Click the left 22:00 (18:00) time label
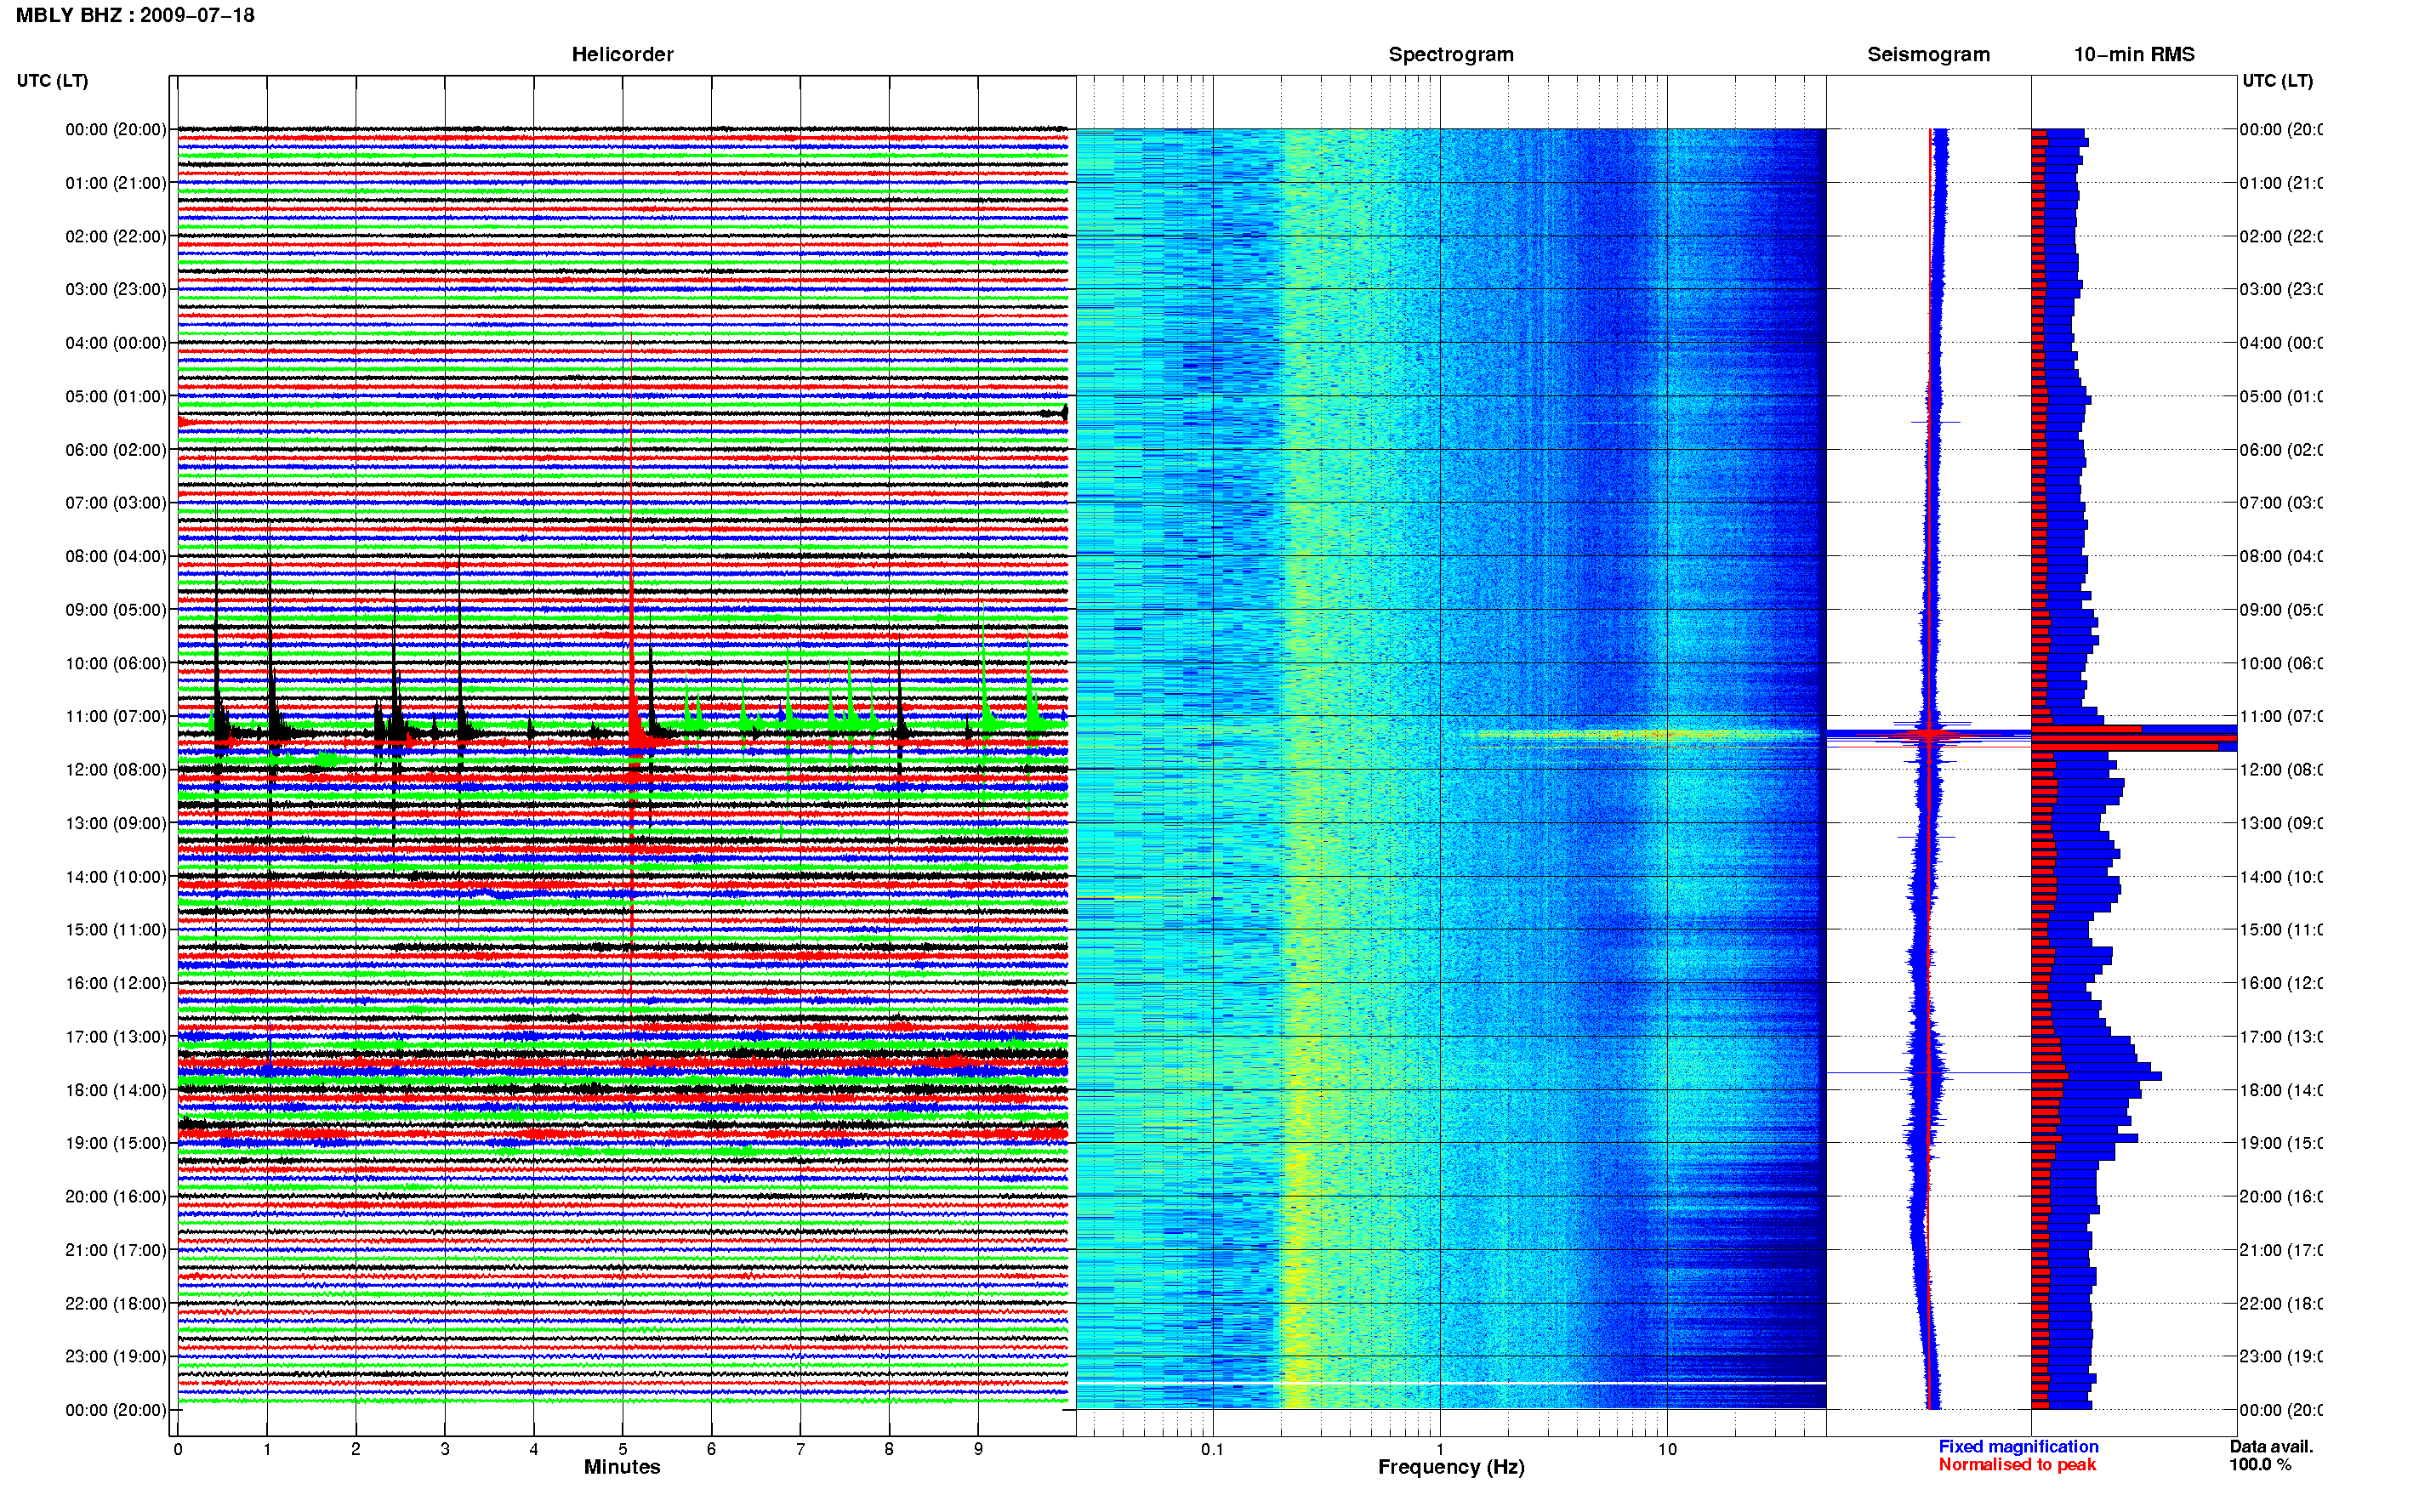The image size is (2419, 1512). [116, 1303]
